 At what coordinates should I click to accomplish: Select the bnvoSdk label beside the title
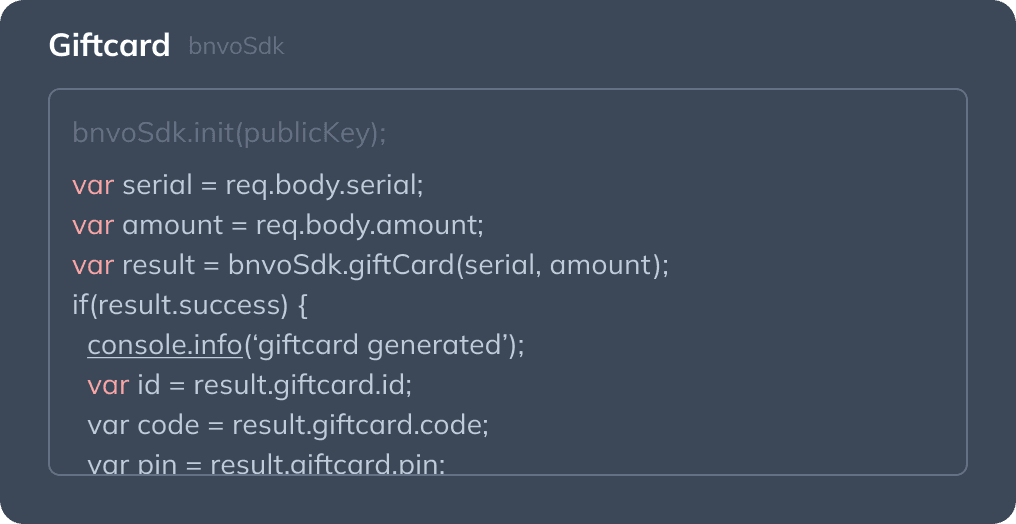[x=236, y=46]
